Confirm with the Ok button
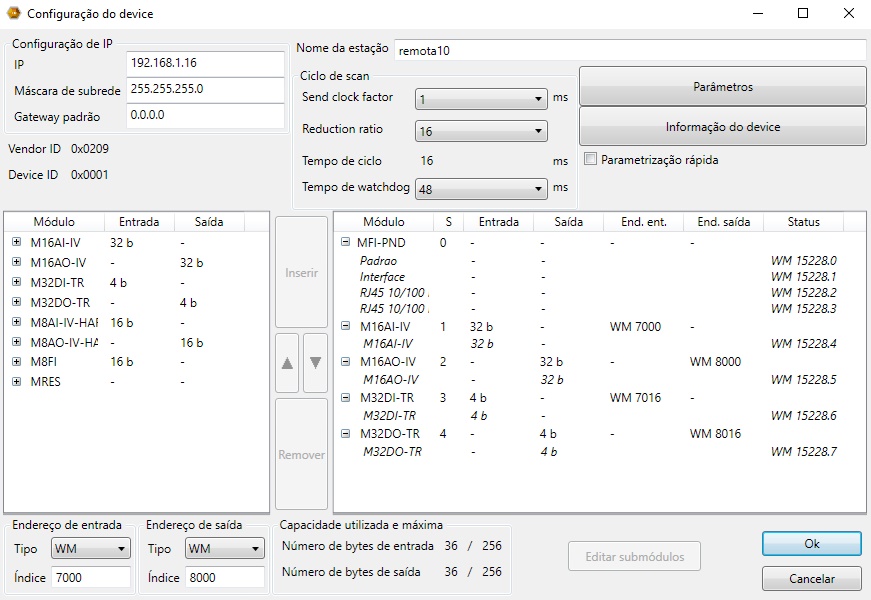This screenshot has width=871, height=600. coord(811,543)
